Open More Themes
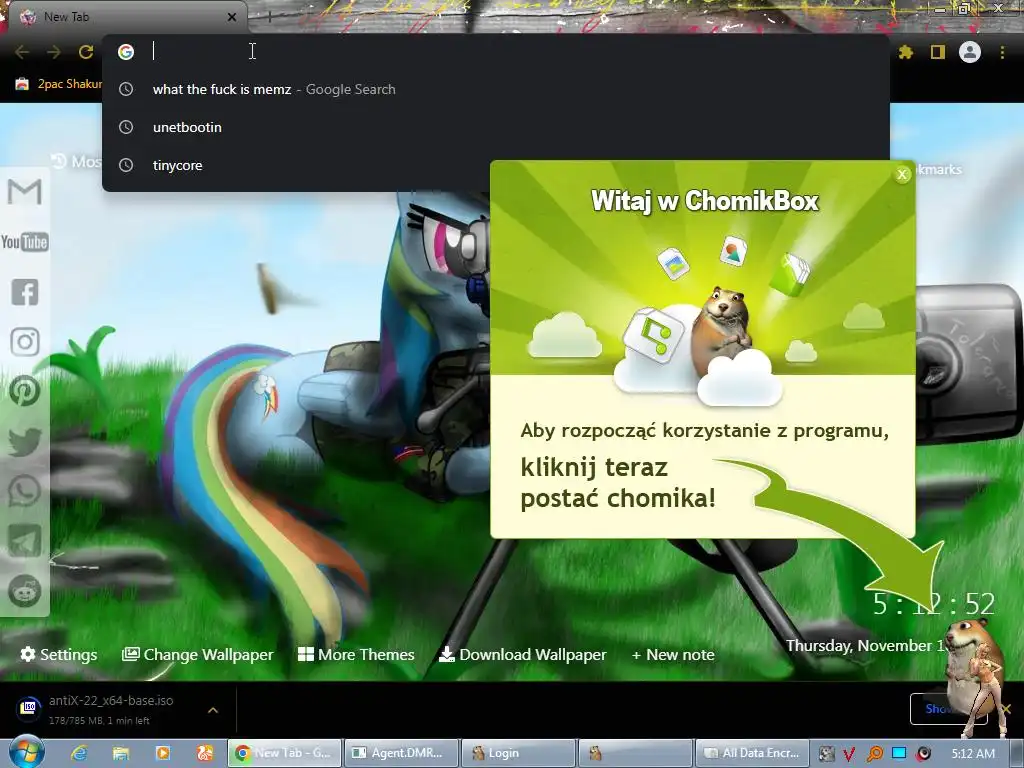Image resolution: width=1024 pixels, height=768 pixels. (357, 654)
